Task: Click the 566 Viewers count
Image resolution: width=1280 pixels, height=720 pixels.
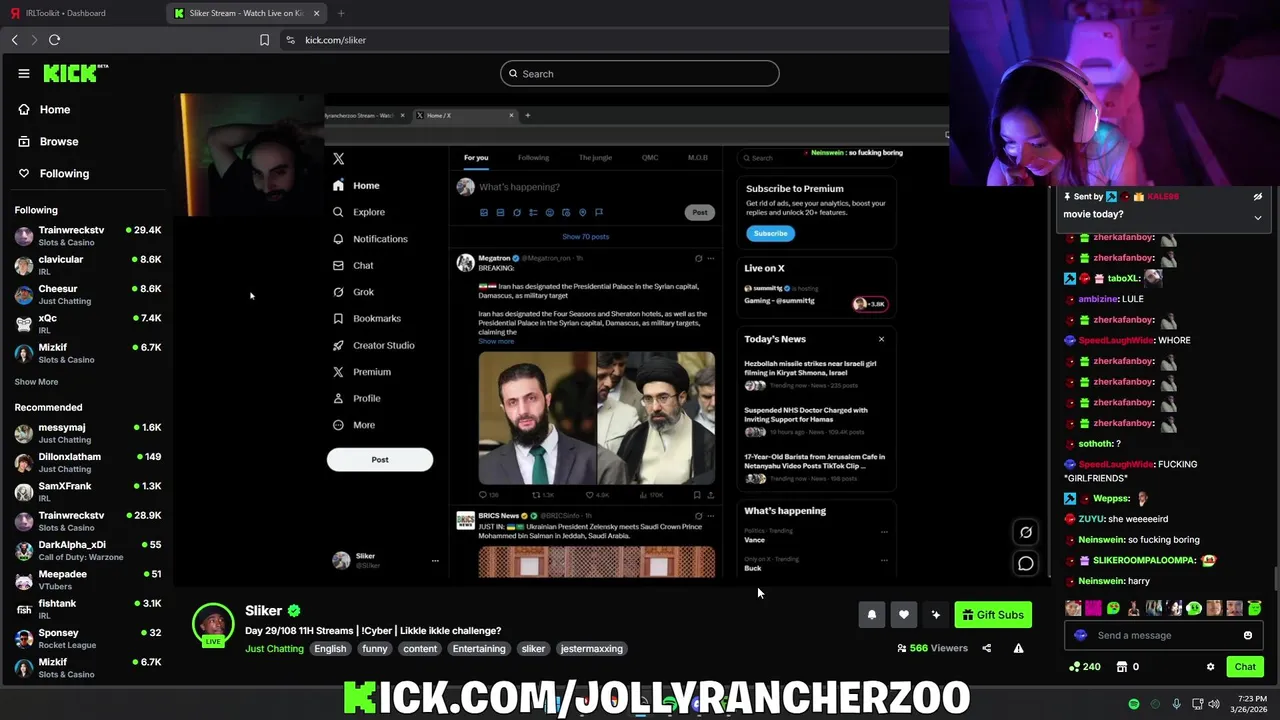Action: click(933, 648)
